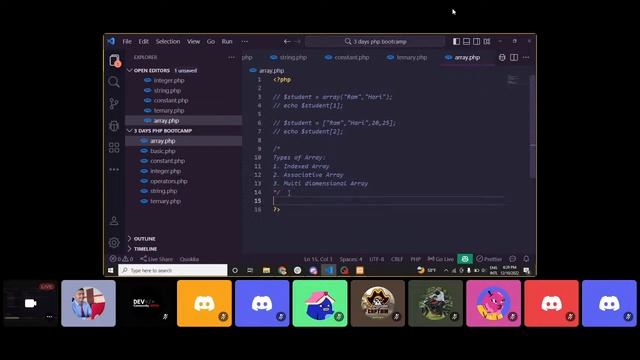
Task: Toggle the bottom panel layout icon
Action: [466, 41]
